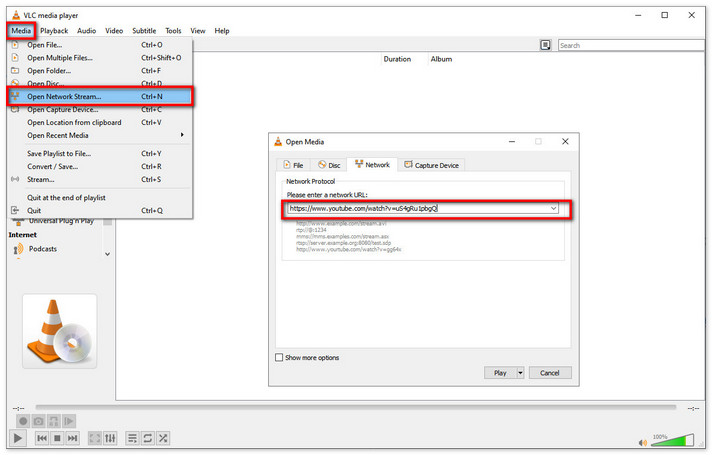Click the frame-by-frame icon
The image size is (712, 455).
[69, 421]
